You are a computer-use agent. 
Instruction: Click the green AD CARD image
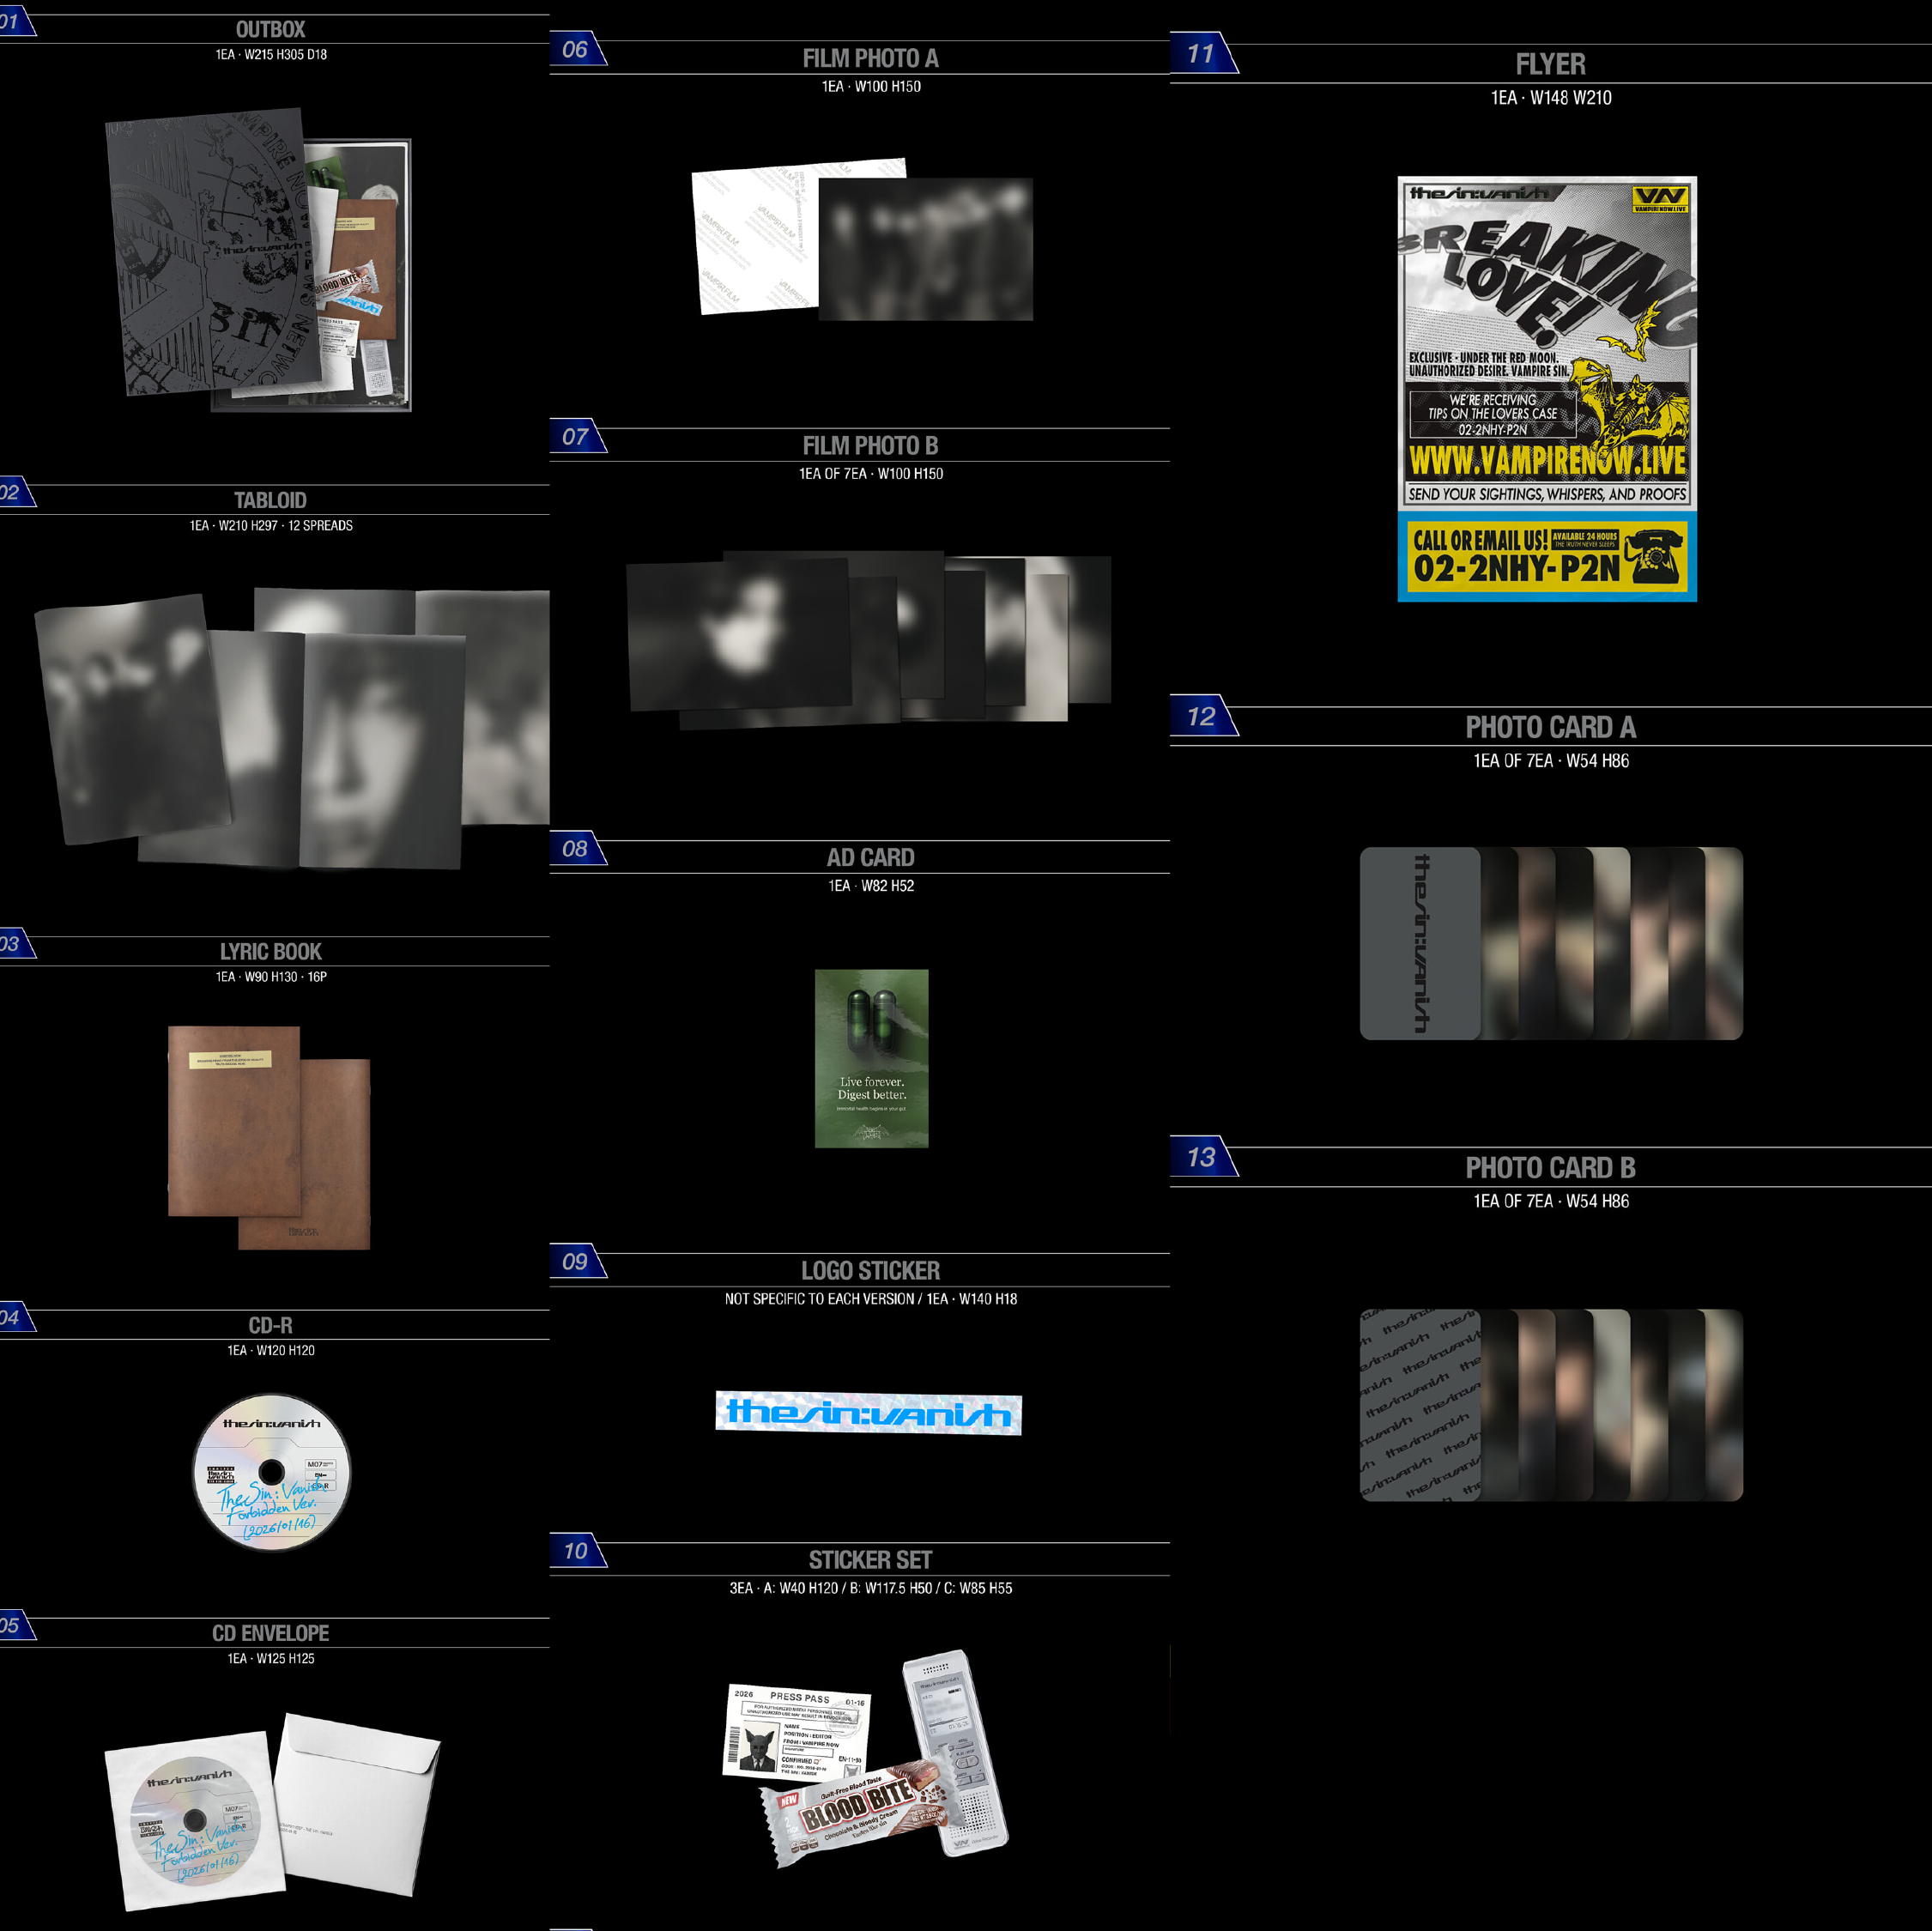[871, 1058]
